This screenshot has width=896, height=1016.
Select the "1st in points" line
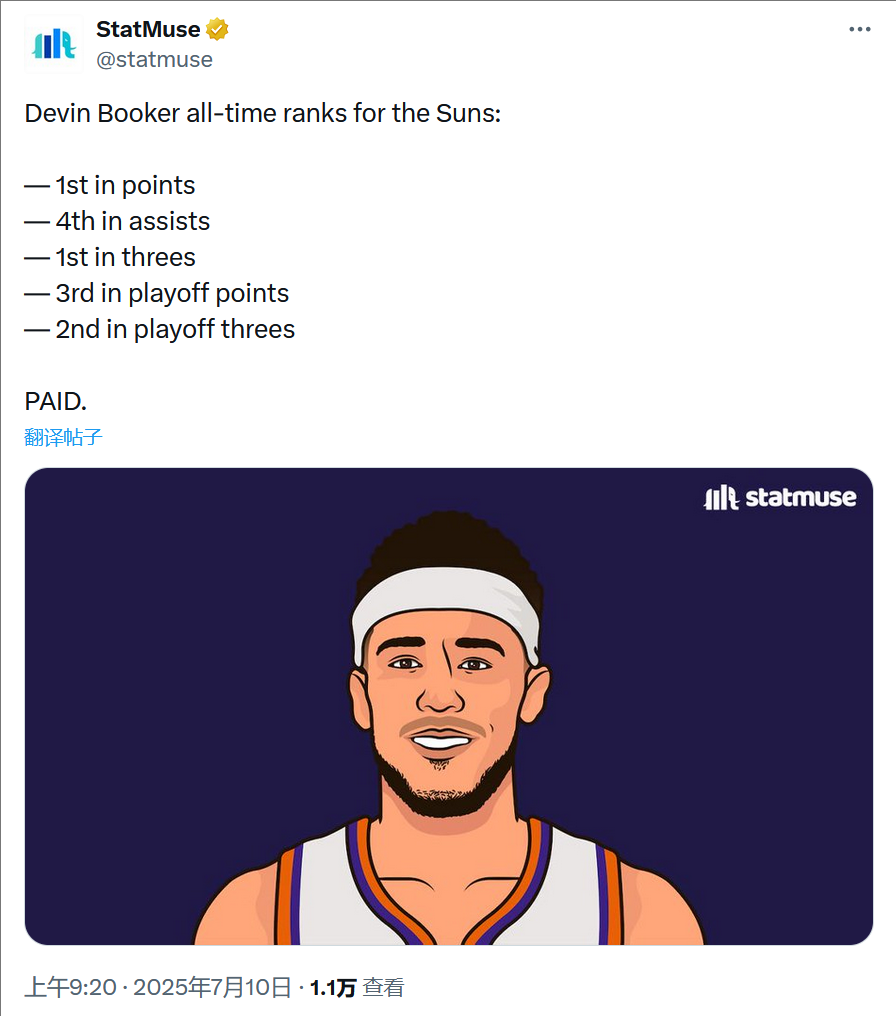tap(109, 185)
